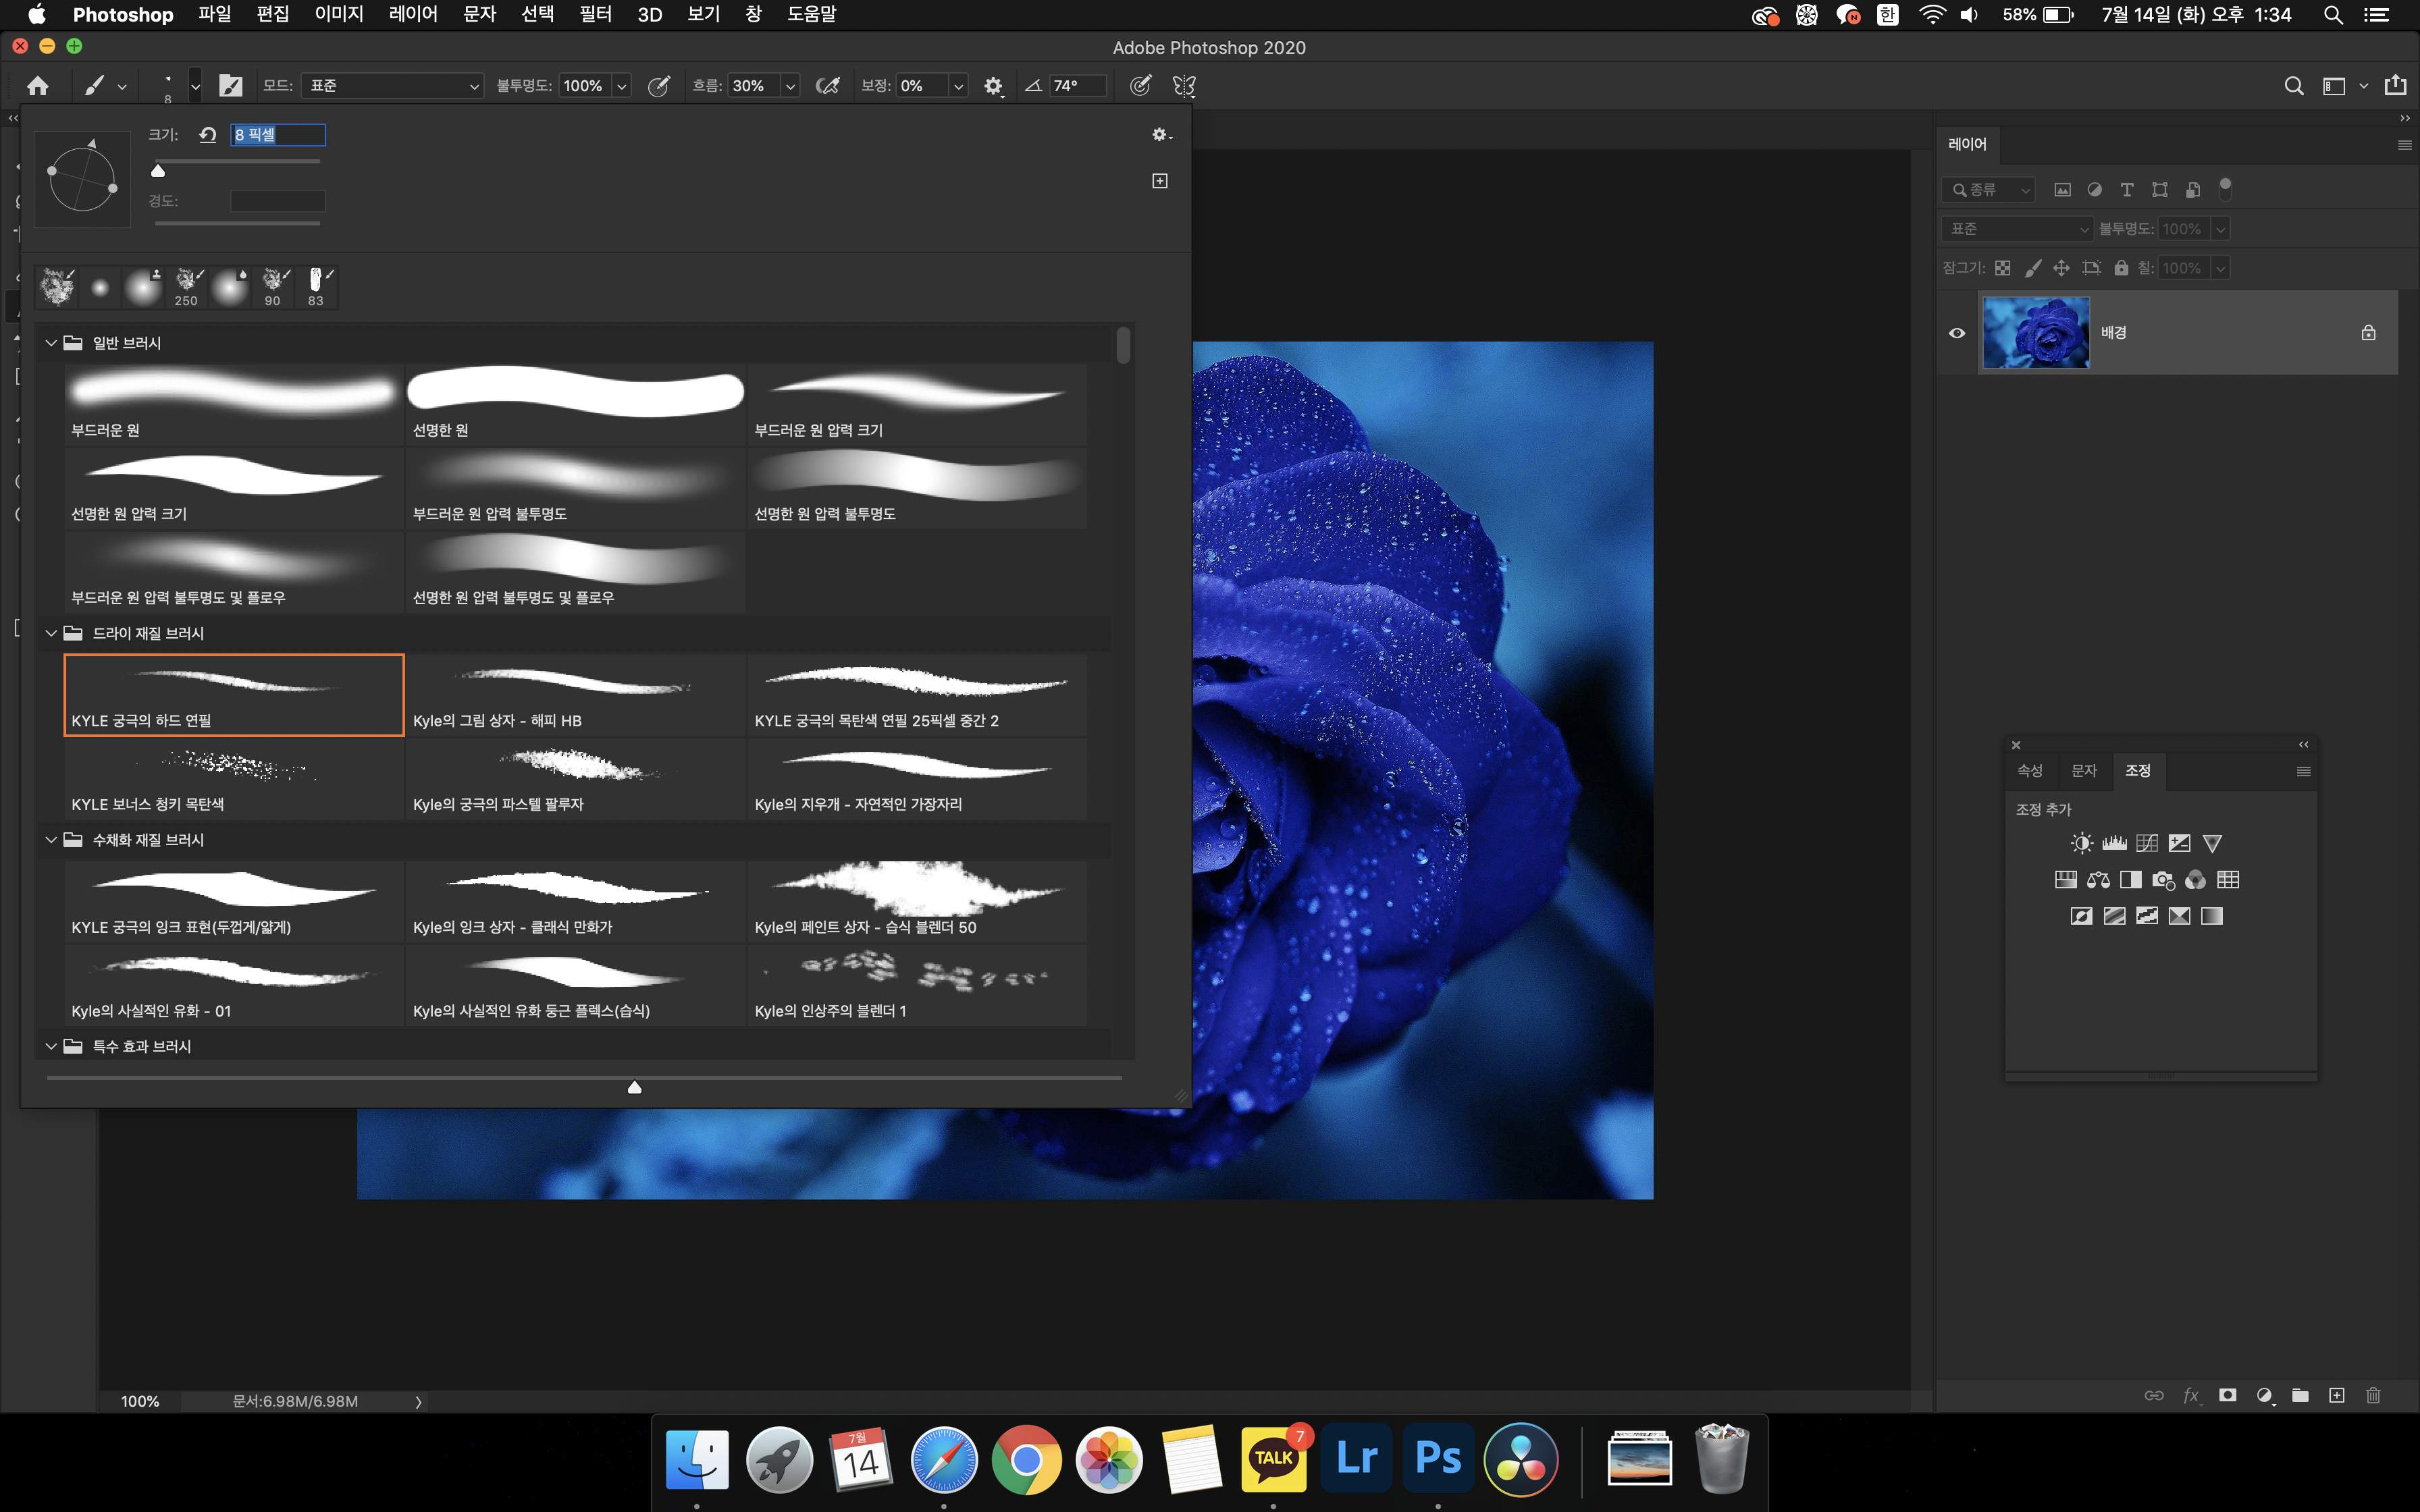
Task: Toggle the airbrush build-up icon
Action: click(827, 86)
